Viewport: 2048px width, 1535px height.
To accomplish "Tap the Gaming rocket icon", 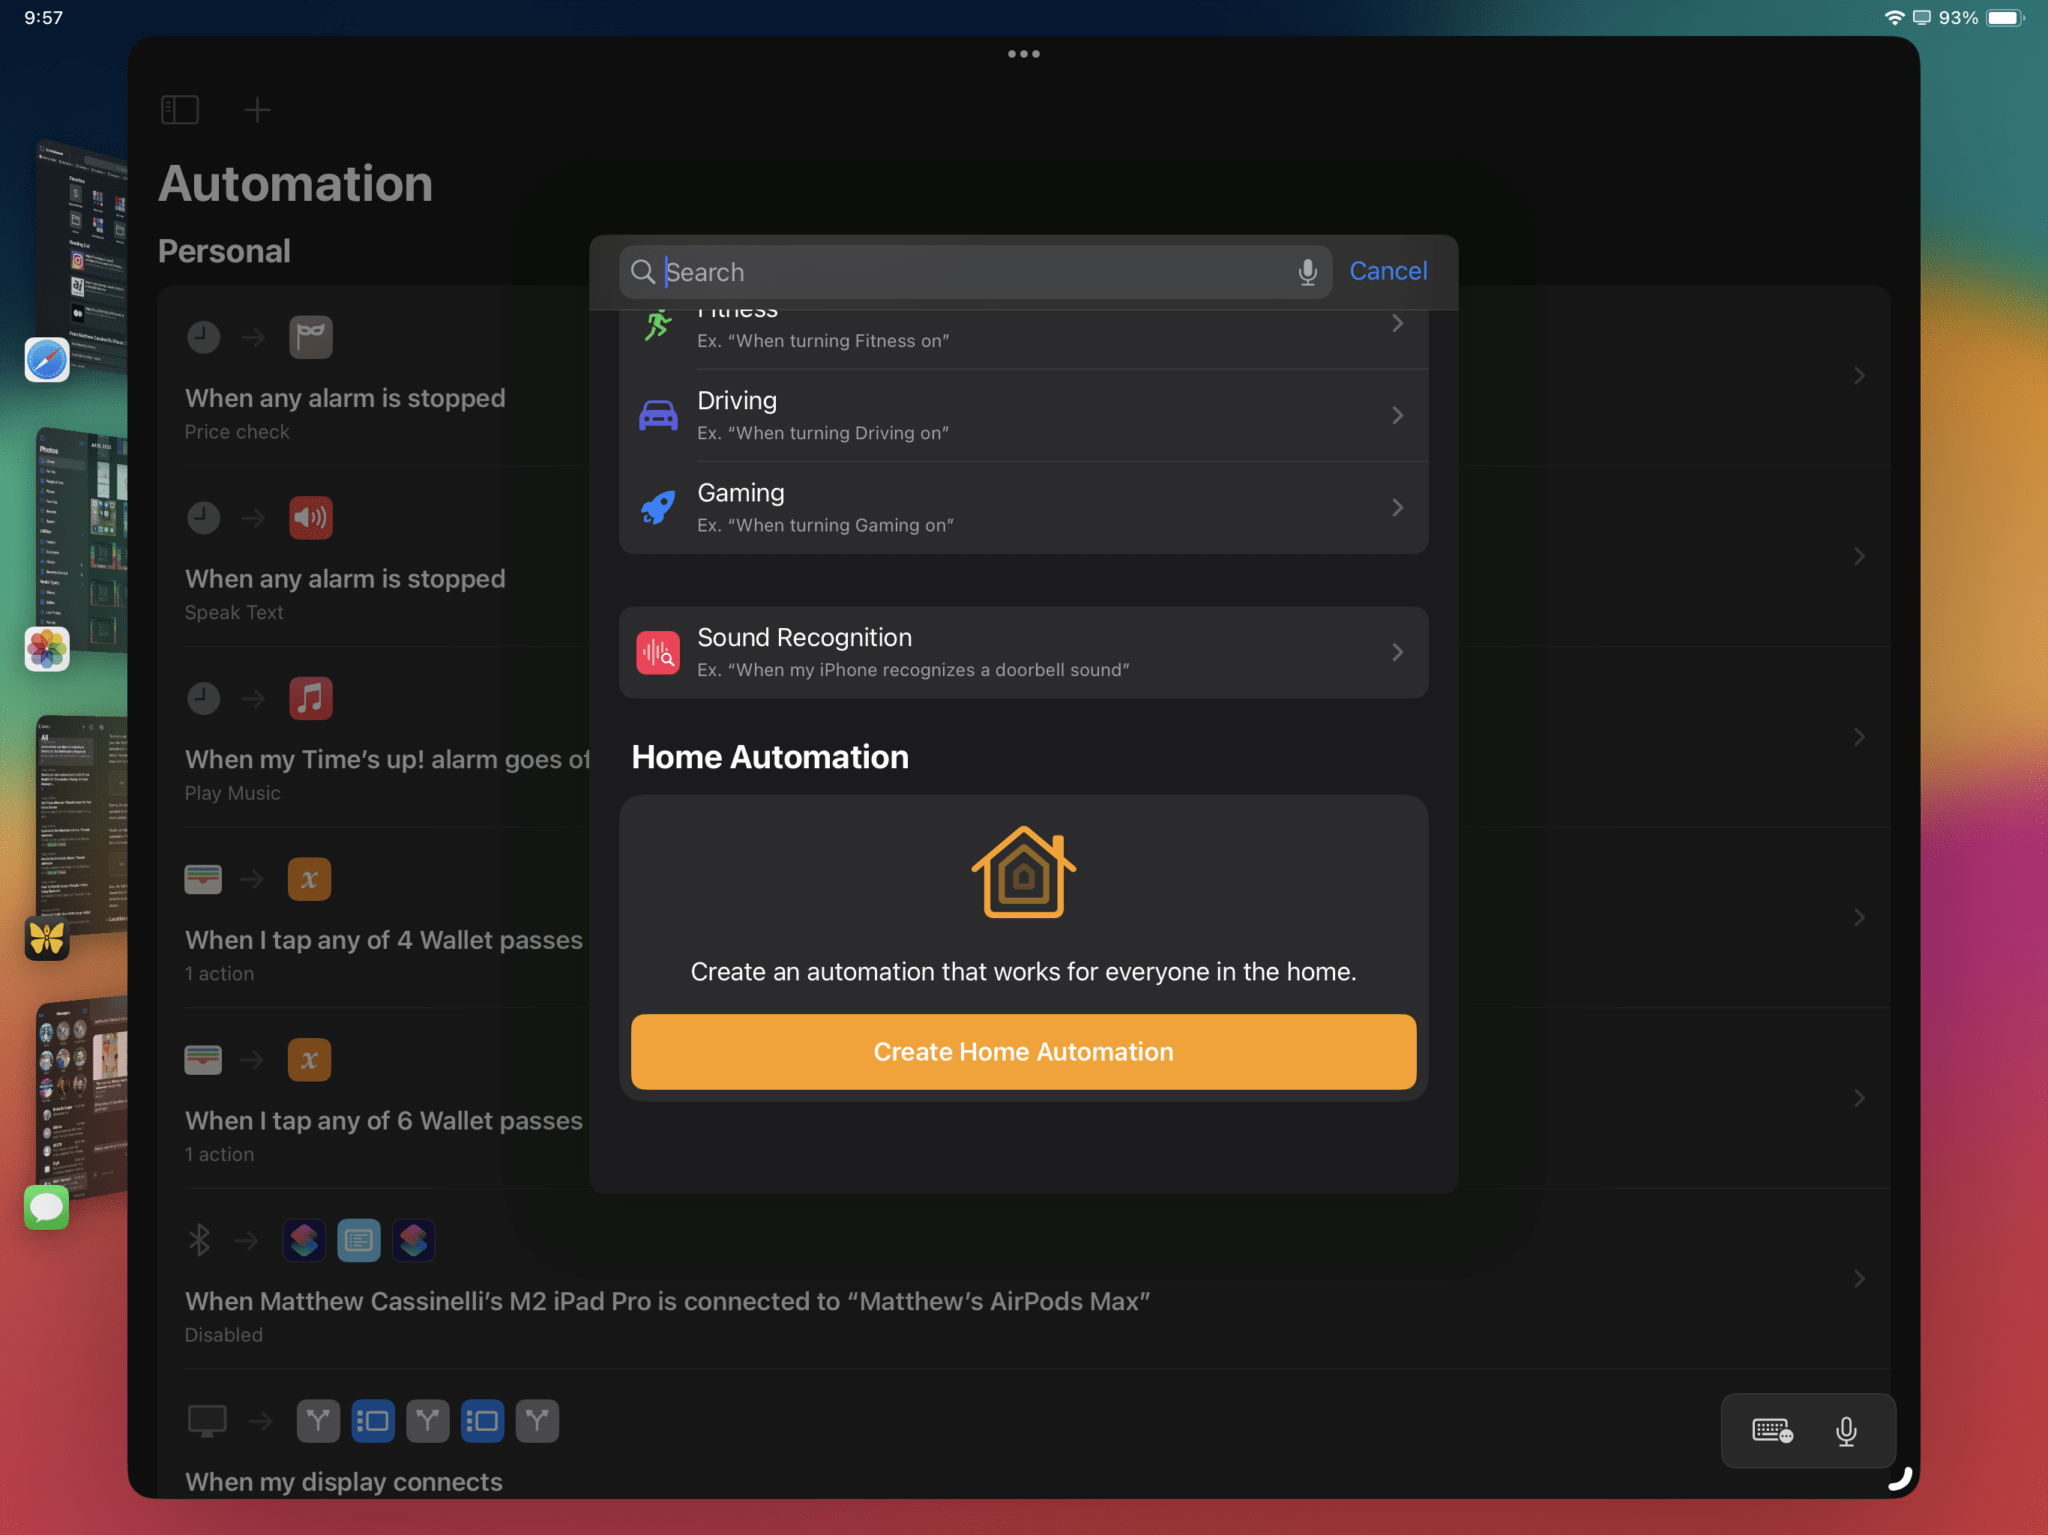I will point(657,507).
